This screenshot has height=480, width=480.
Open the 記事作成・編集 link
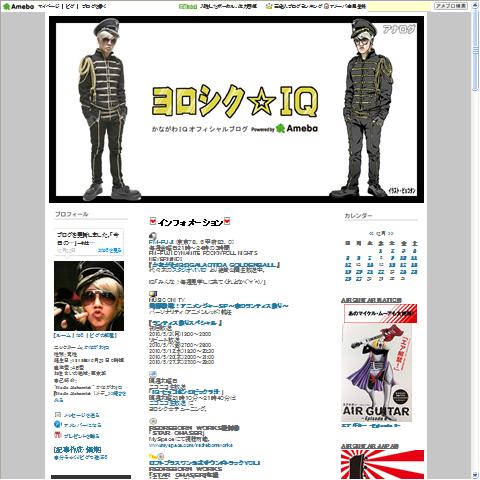click(x=77, y=450)
